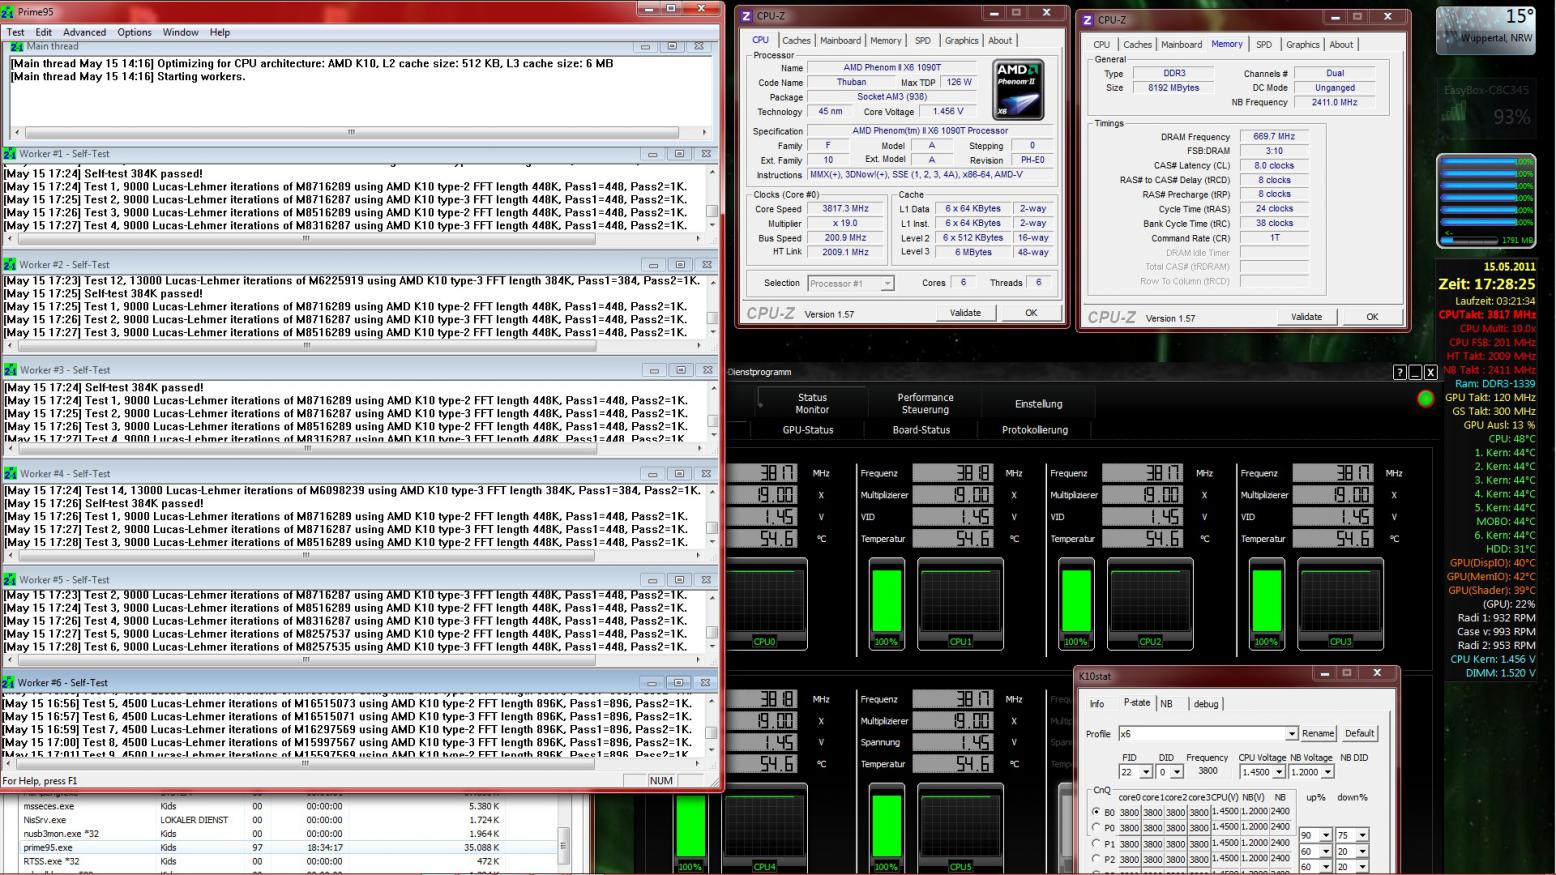Click the green status indicator in Dienstprogramm
This screenshot has width=1556, height=875.
pos(1425,399)
